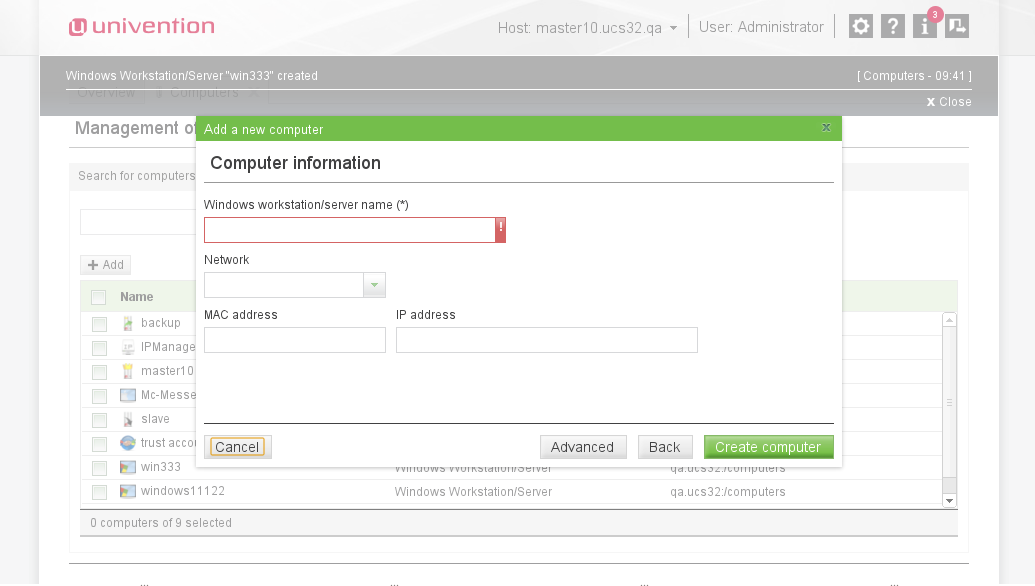Check the box next to backup
Image resolution: width=1035 pixels, height=586 pixels.
point(99,324)
